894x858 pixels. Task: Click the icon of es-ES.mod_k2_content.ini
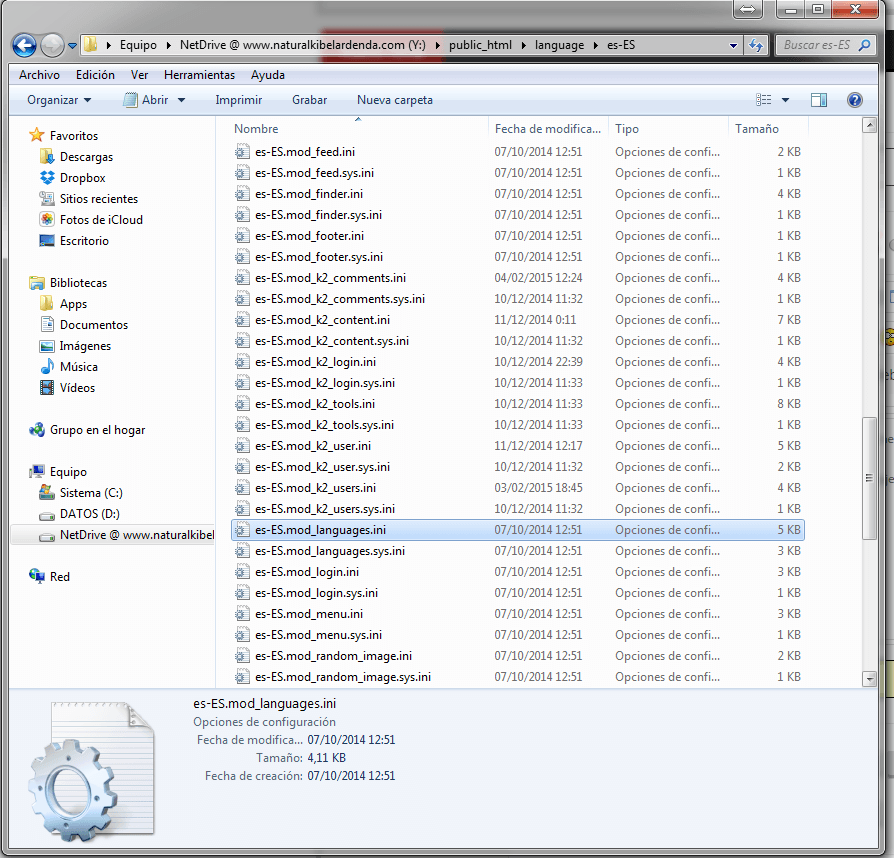(x=242, y=320)
